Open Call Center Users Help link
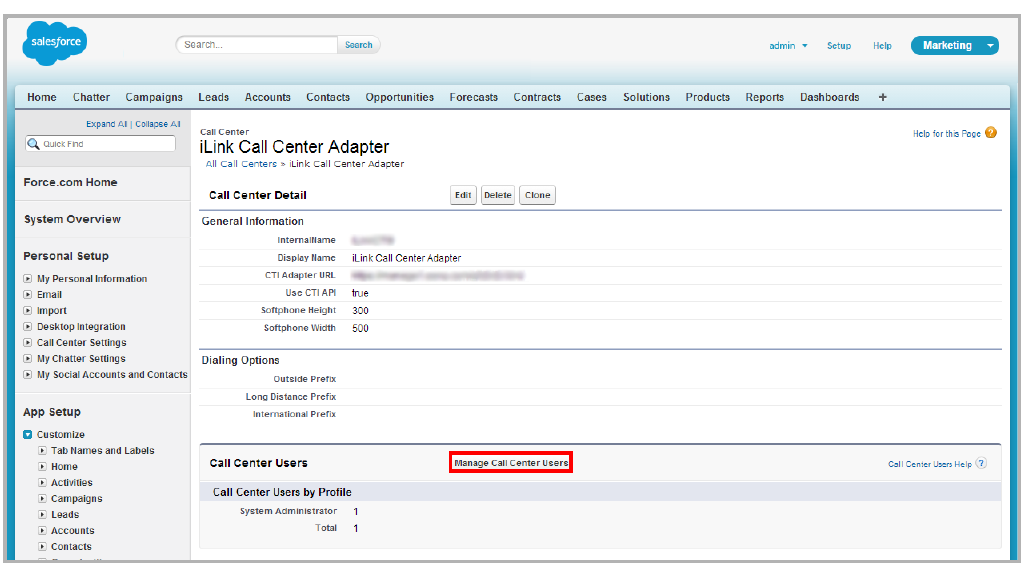This screenshot has height=578, width=1025. tap(930, 464)
